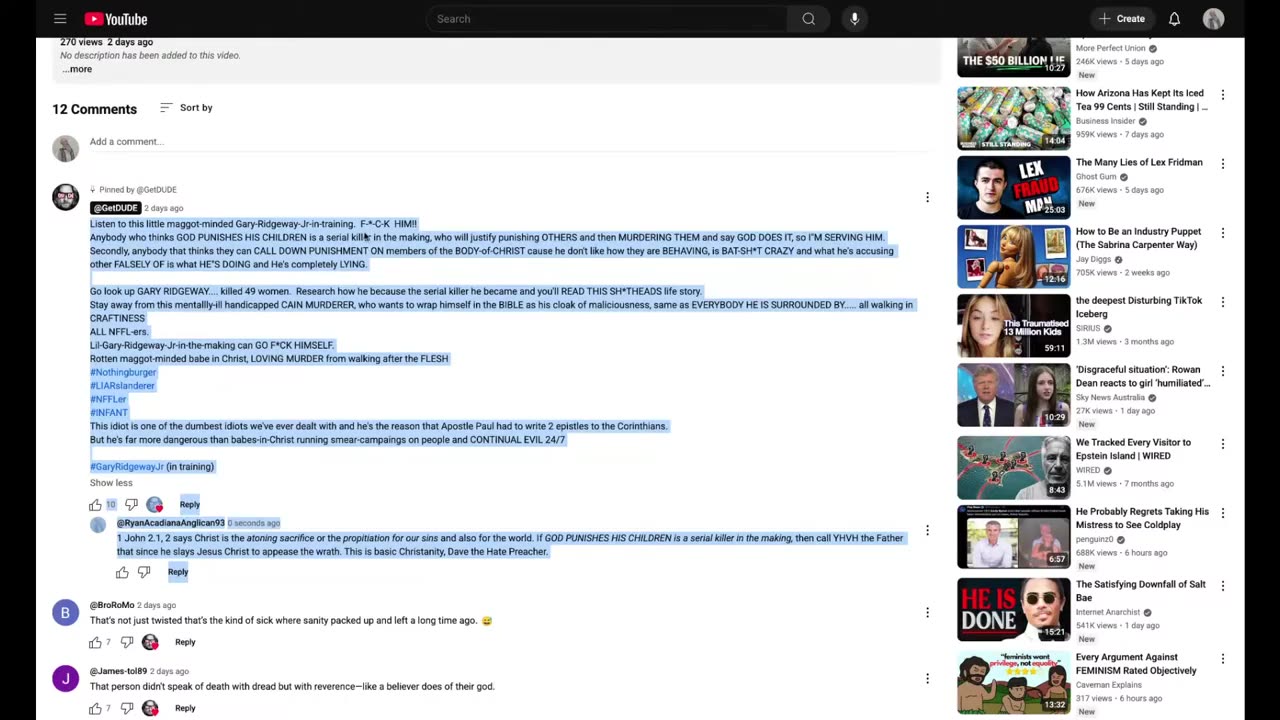Open the @James-tol89 channel link
Image resolution: width=1280 pixels, height=720 pixels.
click(x=118, y=671)
